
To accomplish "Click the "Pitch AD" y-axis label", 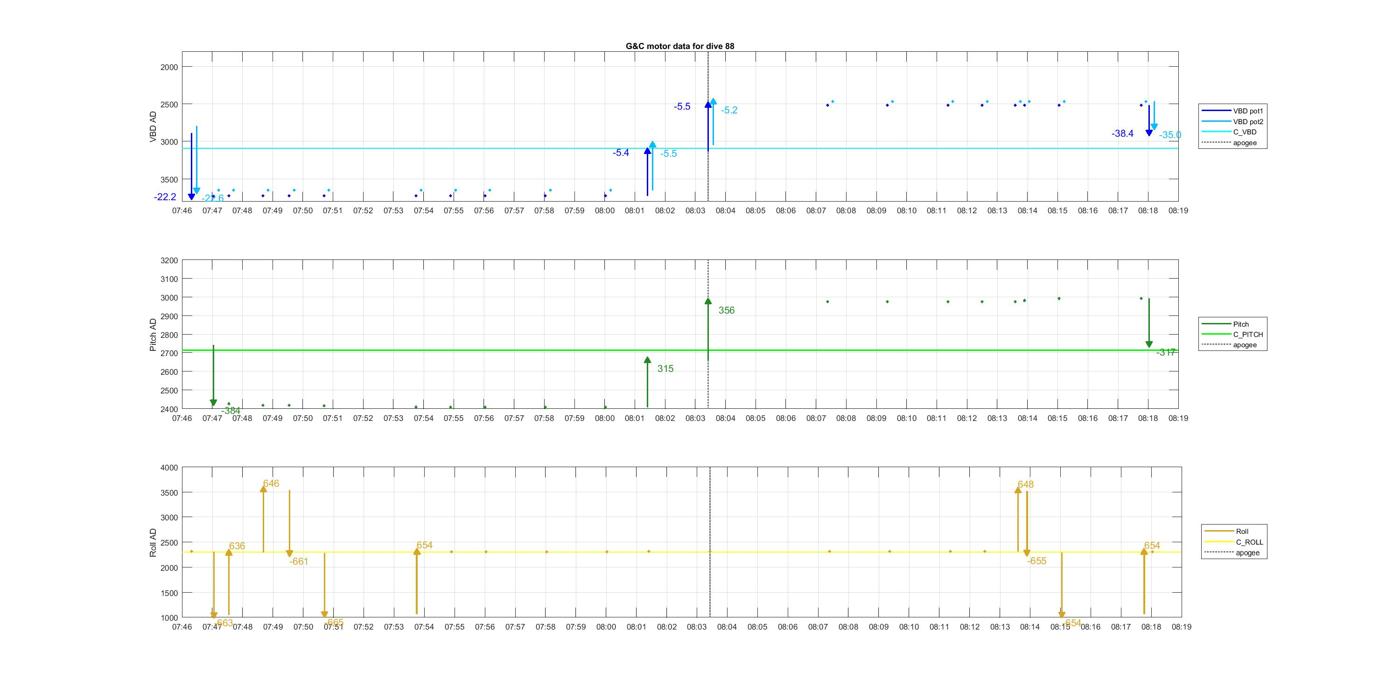I will 154,334.
